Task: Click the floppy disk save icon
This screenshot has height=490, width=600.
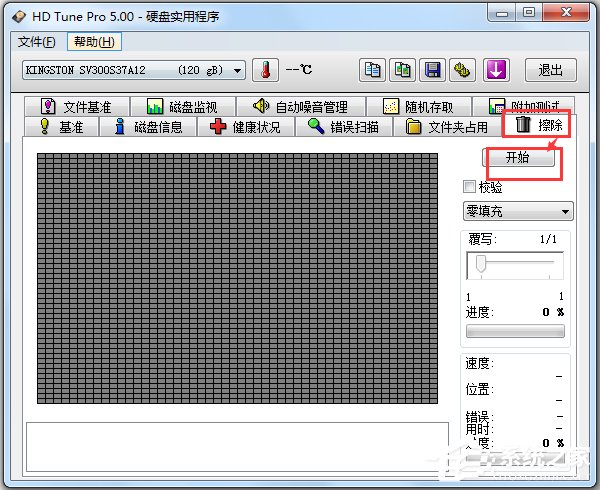Action: click(433, 70)
